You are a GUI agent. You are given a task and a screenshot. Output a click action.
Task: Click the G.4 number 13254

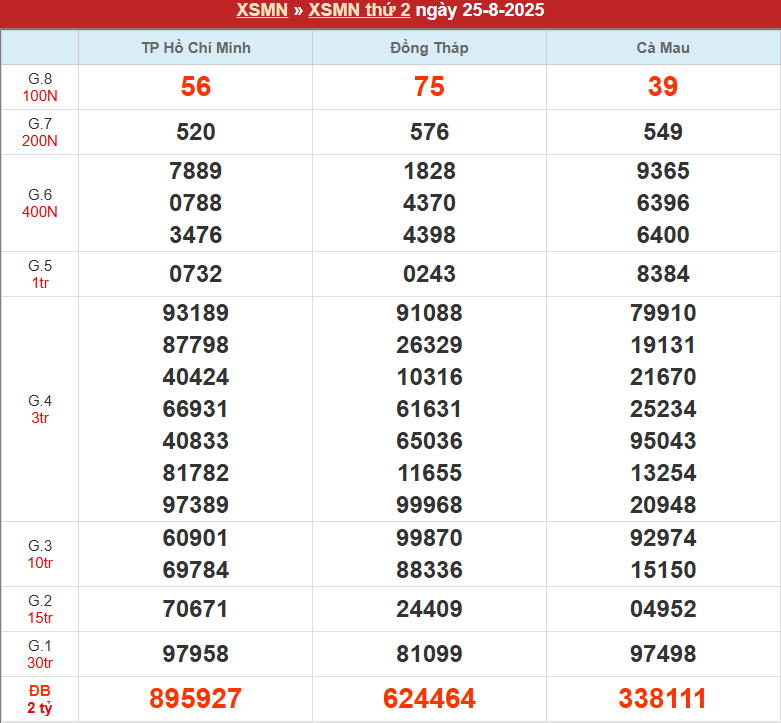[x=663, y=473]
